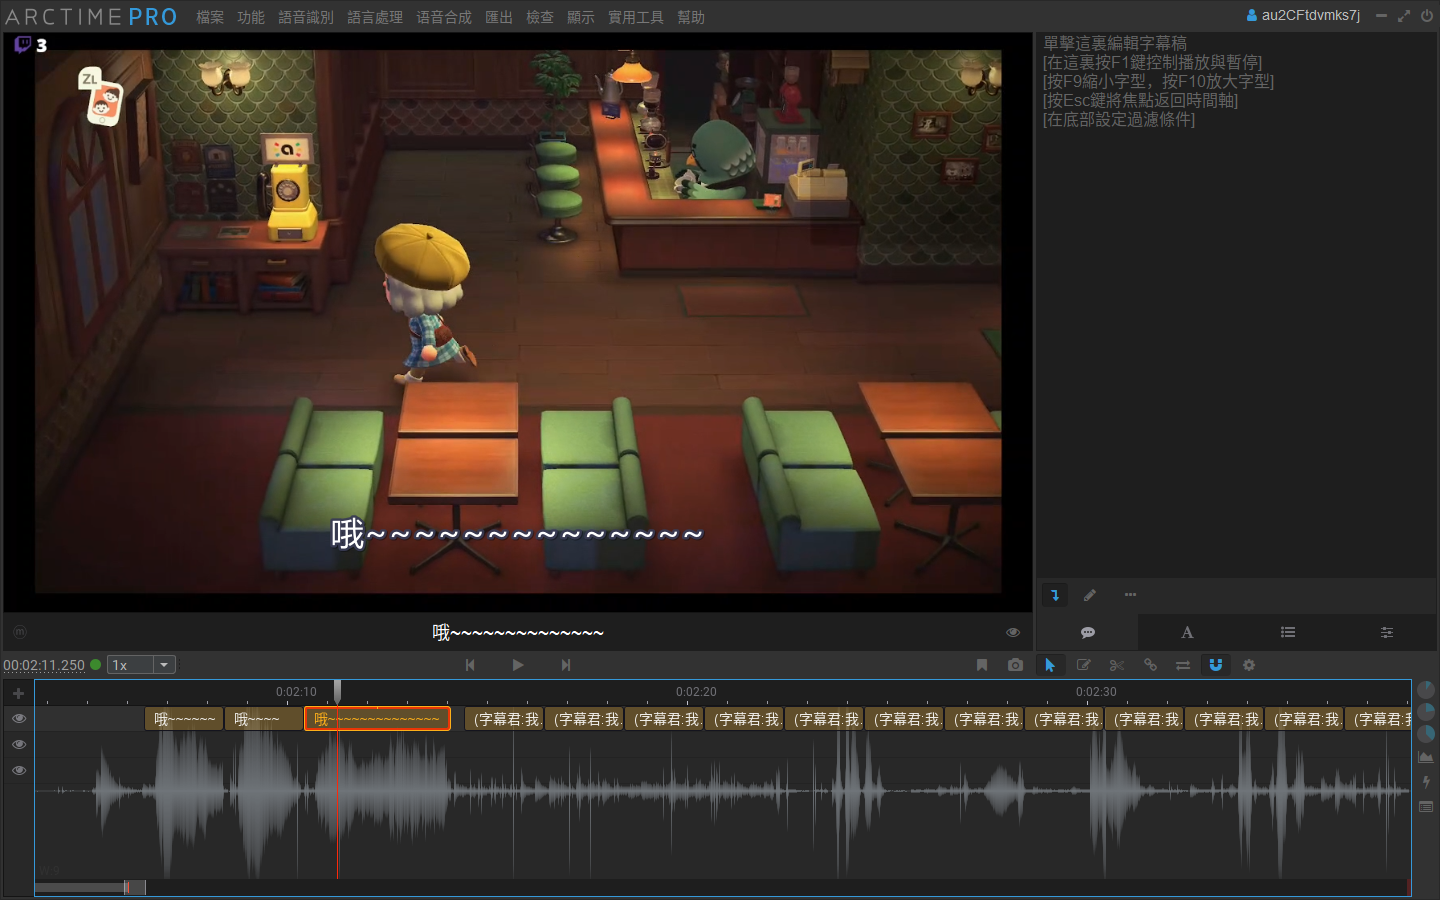
Task: Click the third pie-chart zoom icon
Action: 1426,733
